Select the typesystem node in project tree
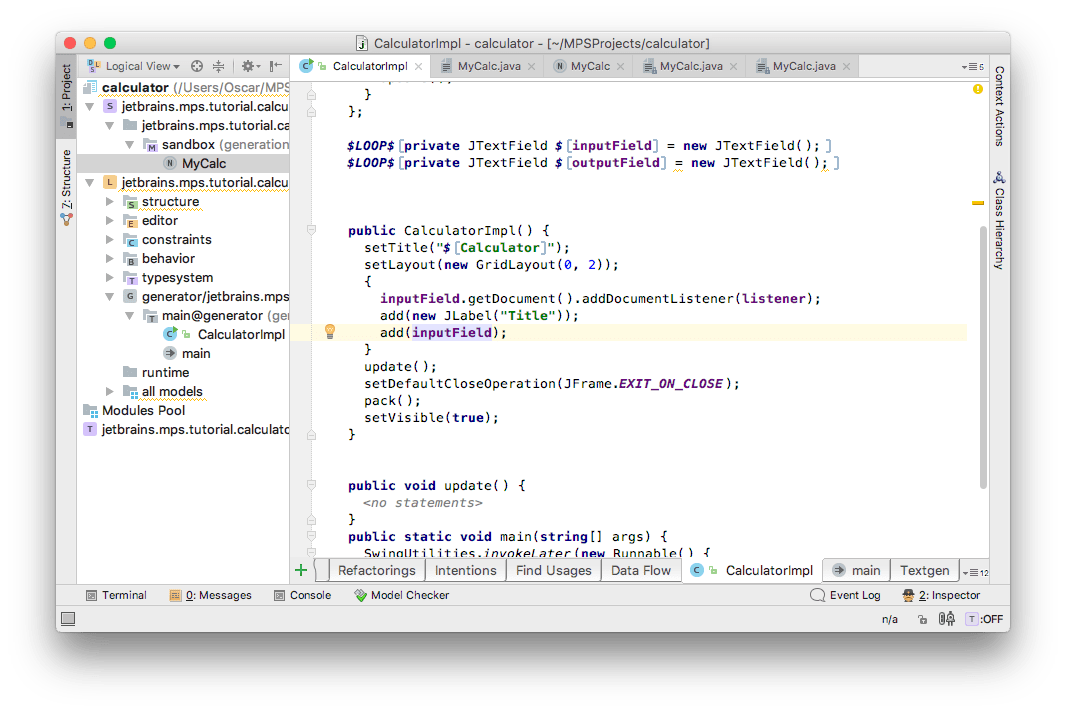 pos(177,278)
